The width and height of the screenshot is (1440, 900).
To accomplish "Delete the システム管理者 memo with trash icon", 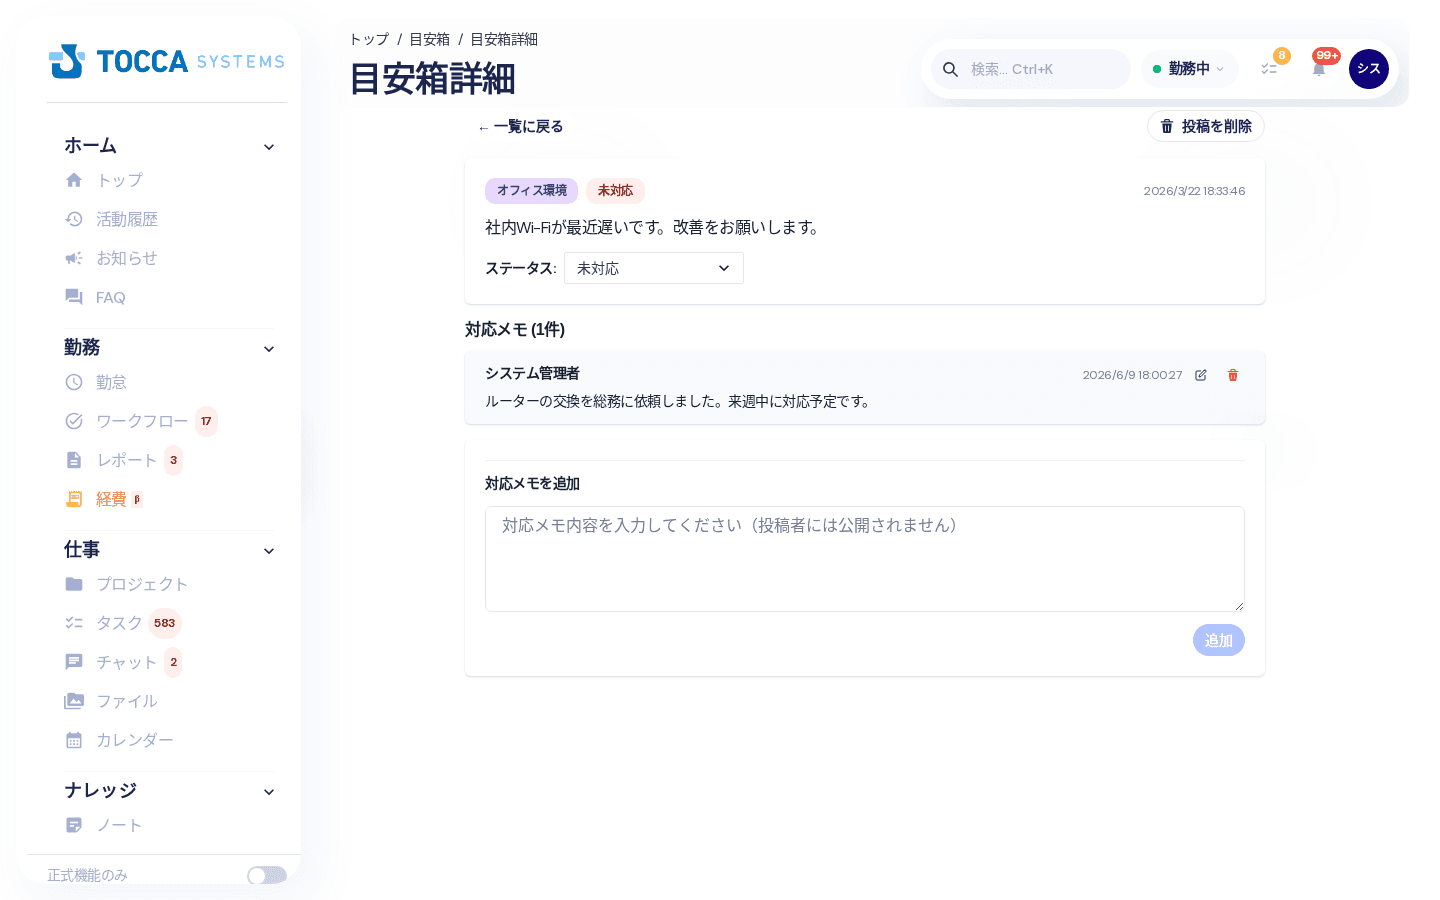I will point(1233,375).
